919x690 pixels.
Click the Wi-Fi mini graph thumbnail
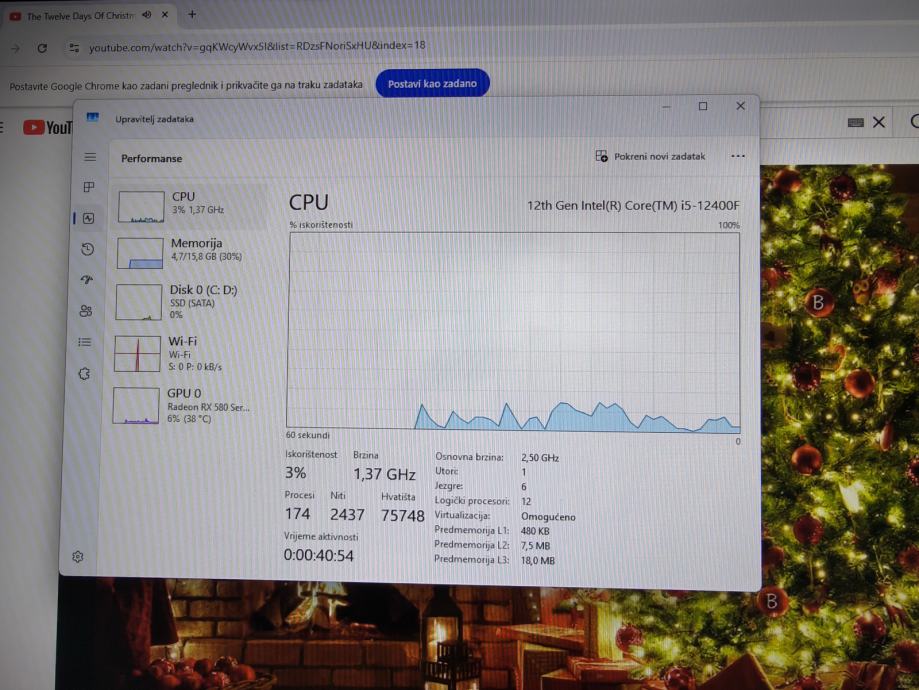click(137, 354)
